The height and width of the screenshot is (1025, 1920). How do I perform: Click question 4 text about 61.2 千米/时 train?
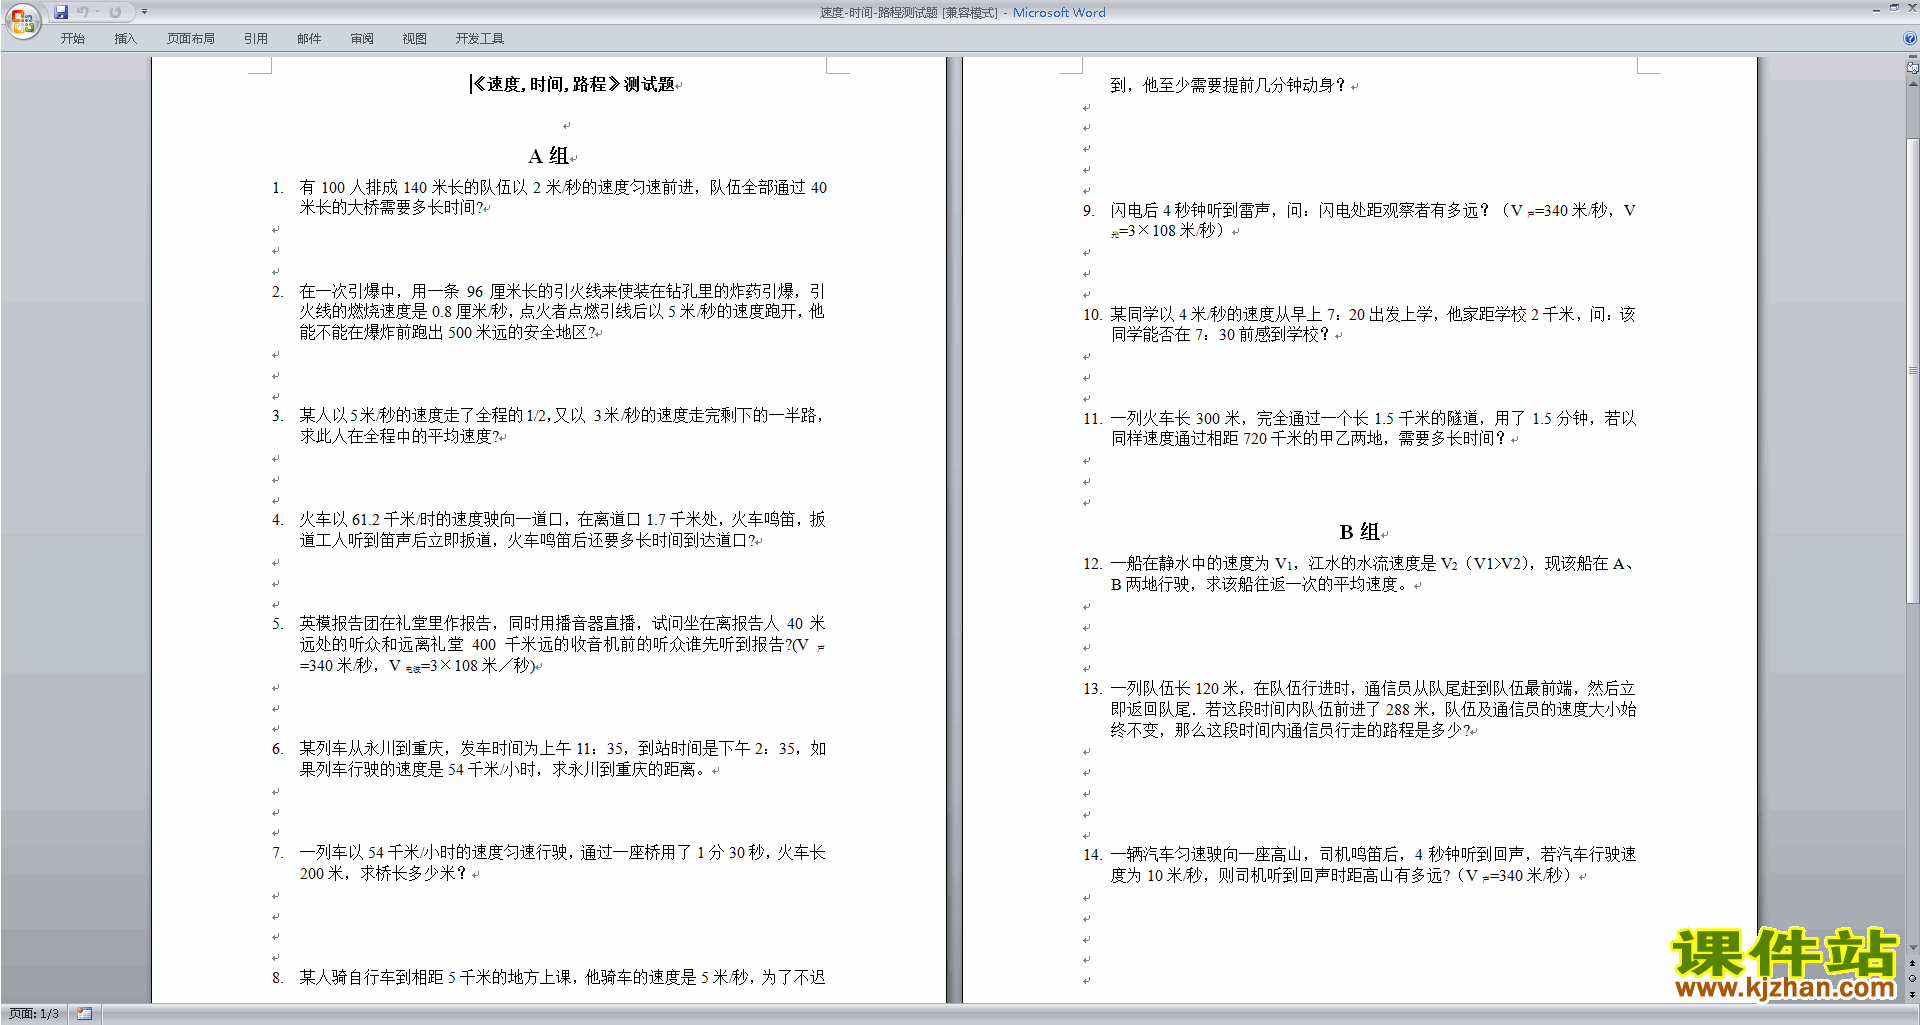[562, 529]
